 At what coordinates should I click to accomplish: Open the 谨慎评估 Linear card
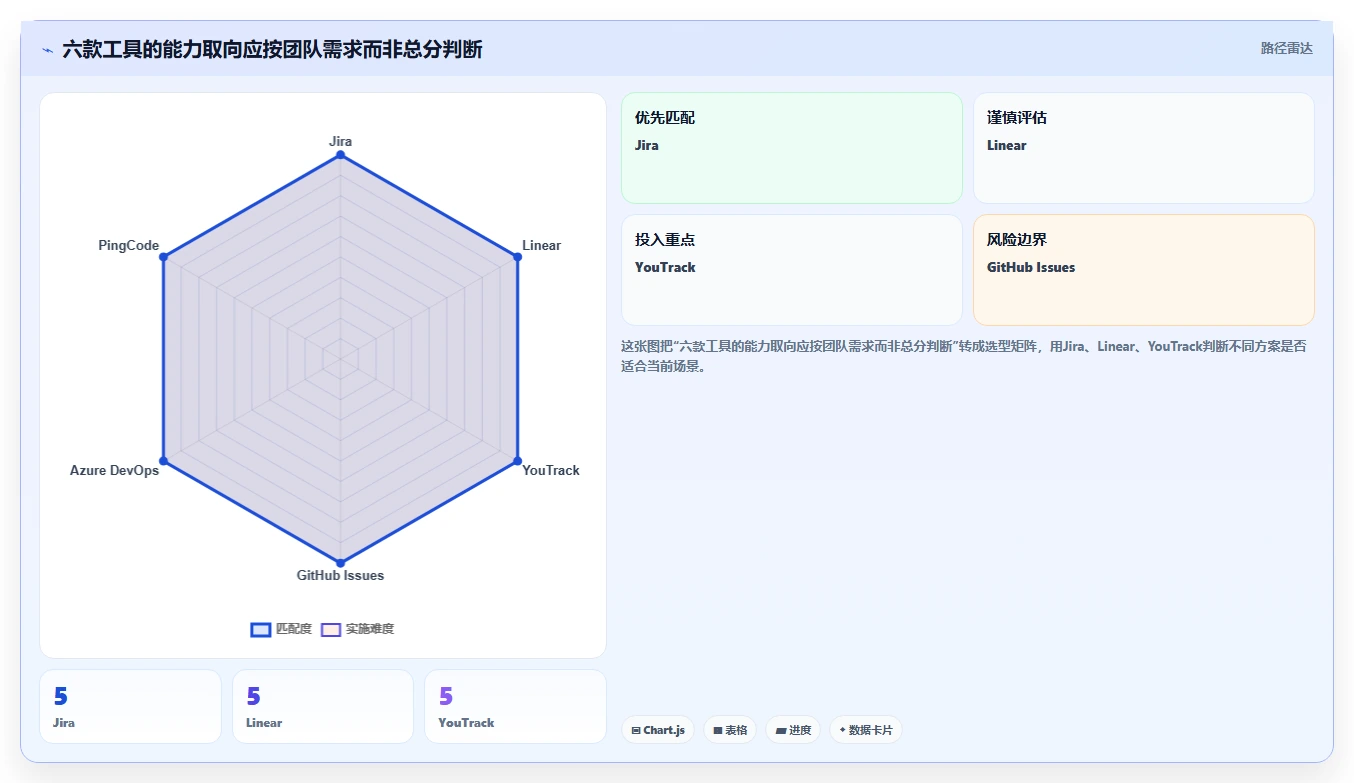coord(1143,148)
